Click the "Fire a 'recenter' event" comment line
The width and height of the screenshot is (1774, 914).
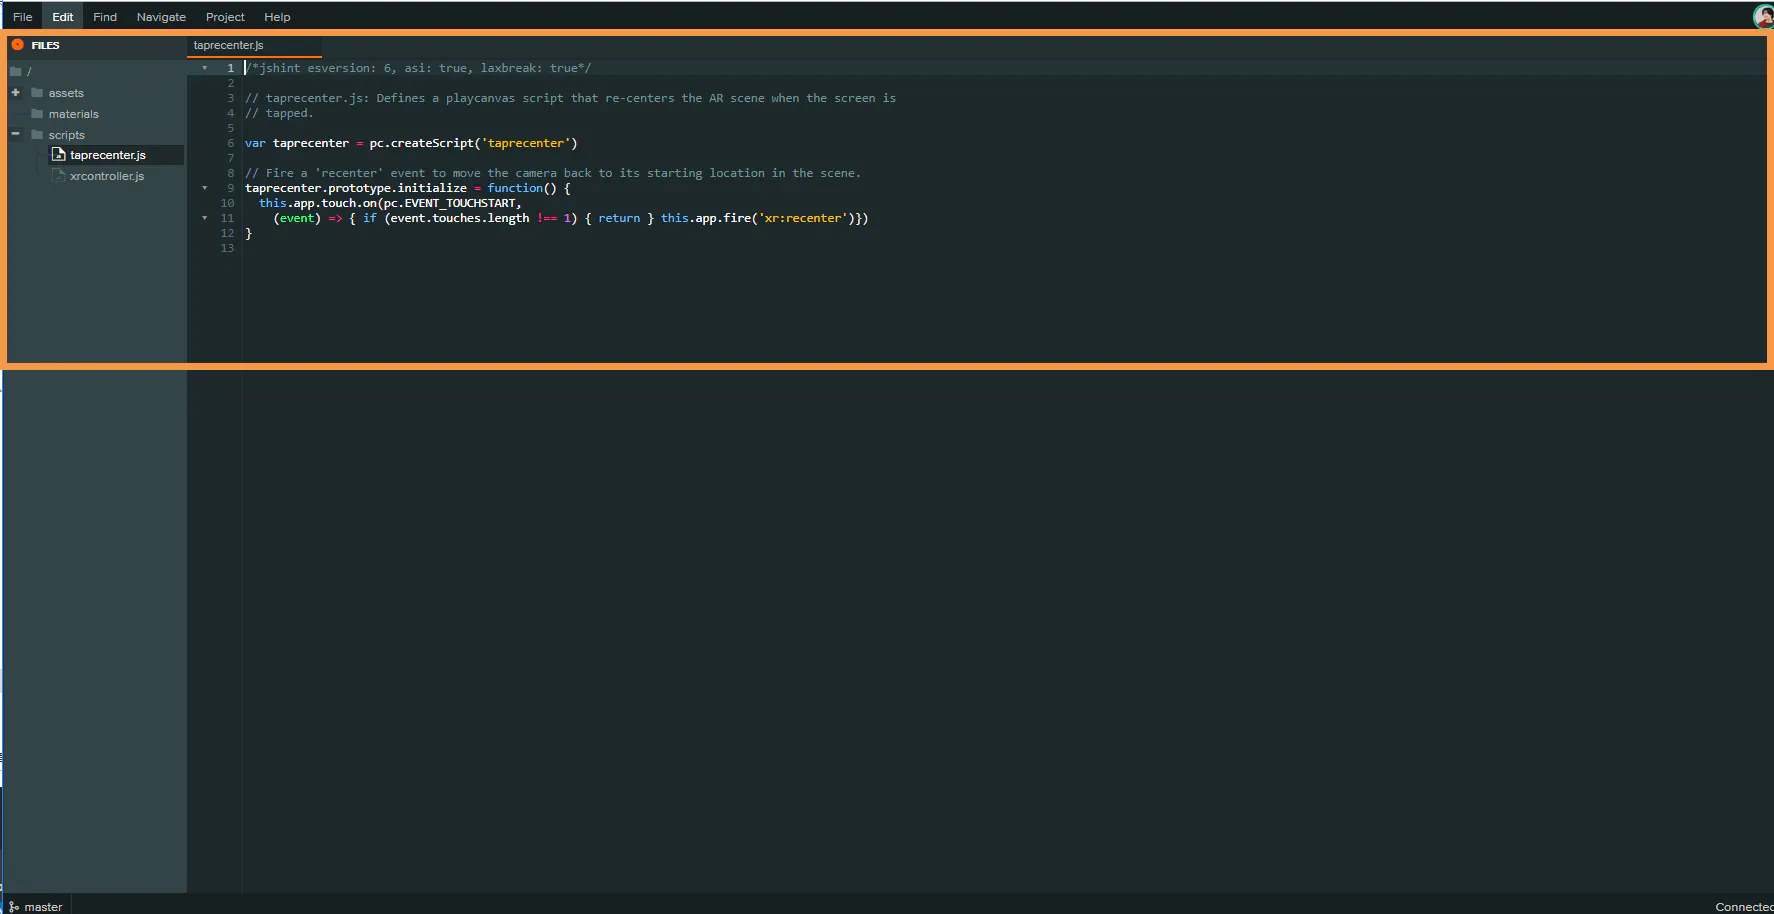click(553, 173)
